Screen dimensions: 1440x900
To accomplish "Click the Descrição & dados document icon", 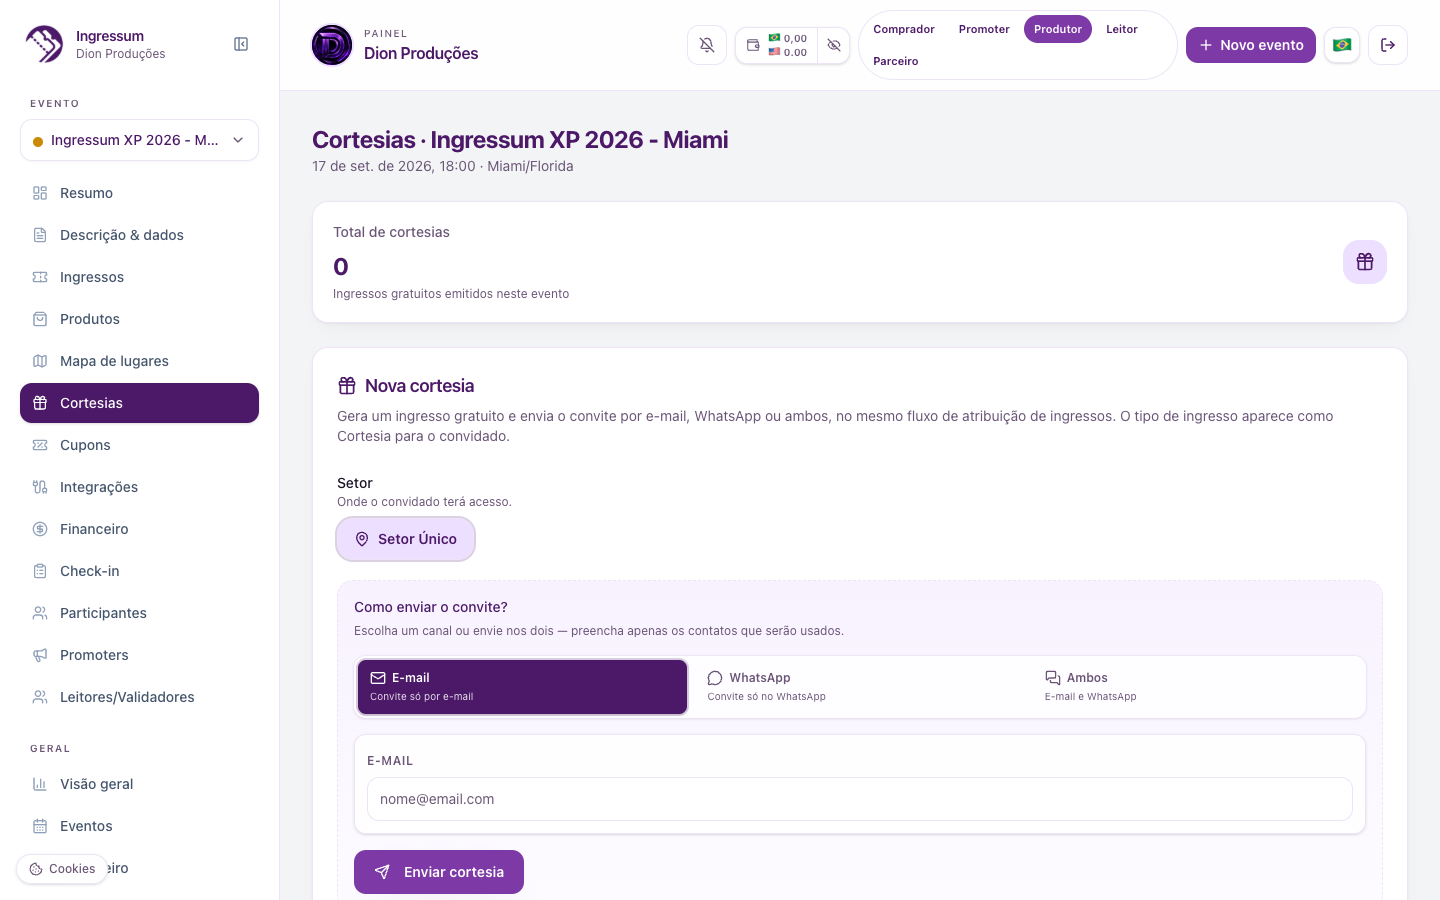I will pos(40,235).
